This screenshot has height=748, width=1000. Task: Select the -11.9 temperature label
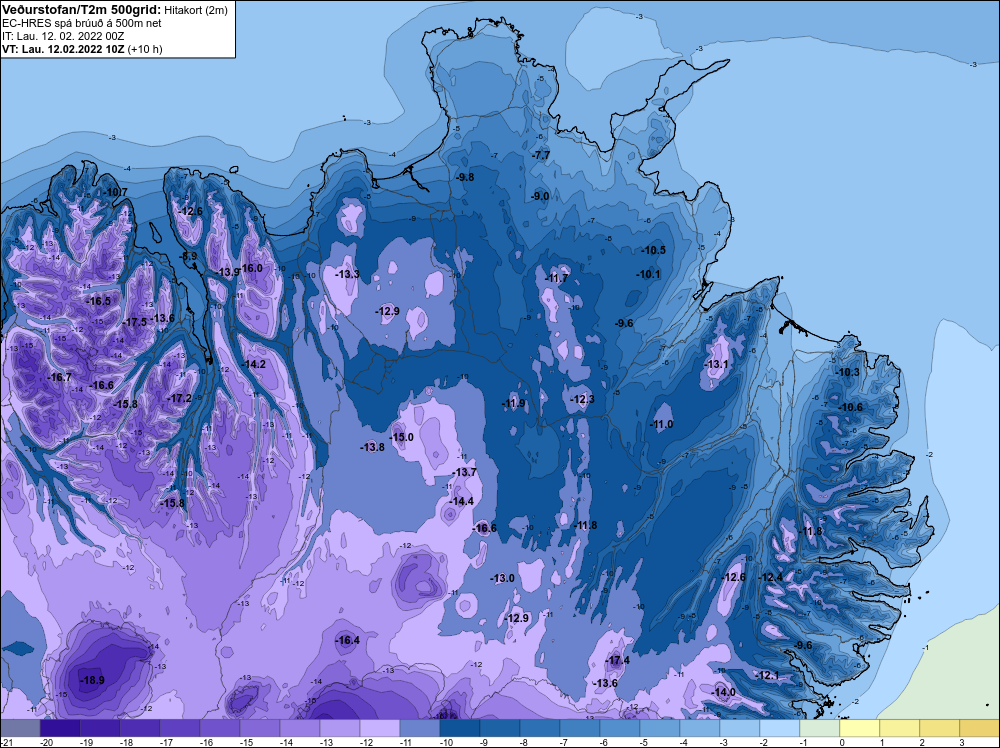pos(513,403)
